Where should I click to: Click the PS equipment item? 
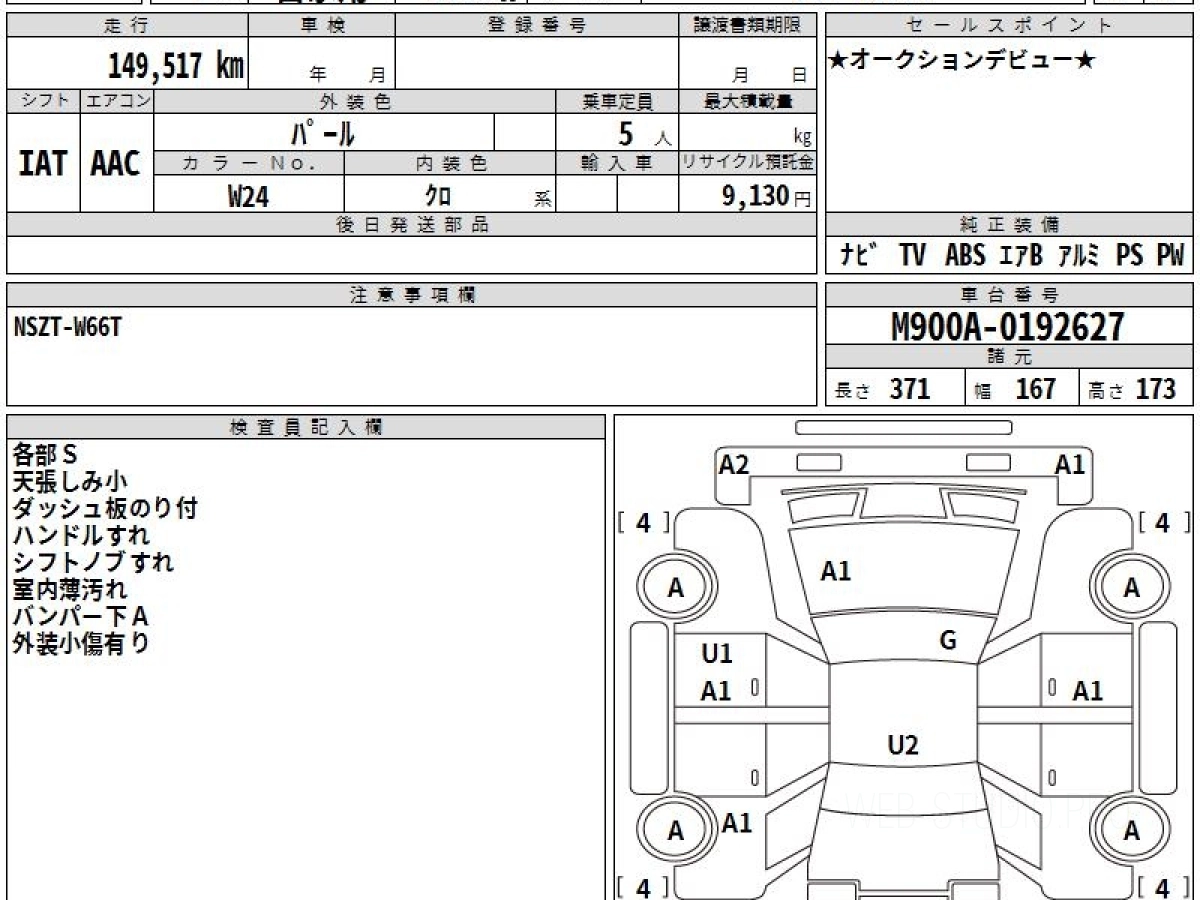[1130, 256]
